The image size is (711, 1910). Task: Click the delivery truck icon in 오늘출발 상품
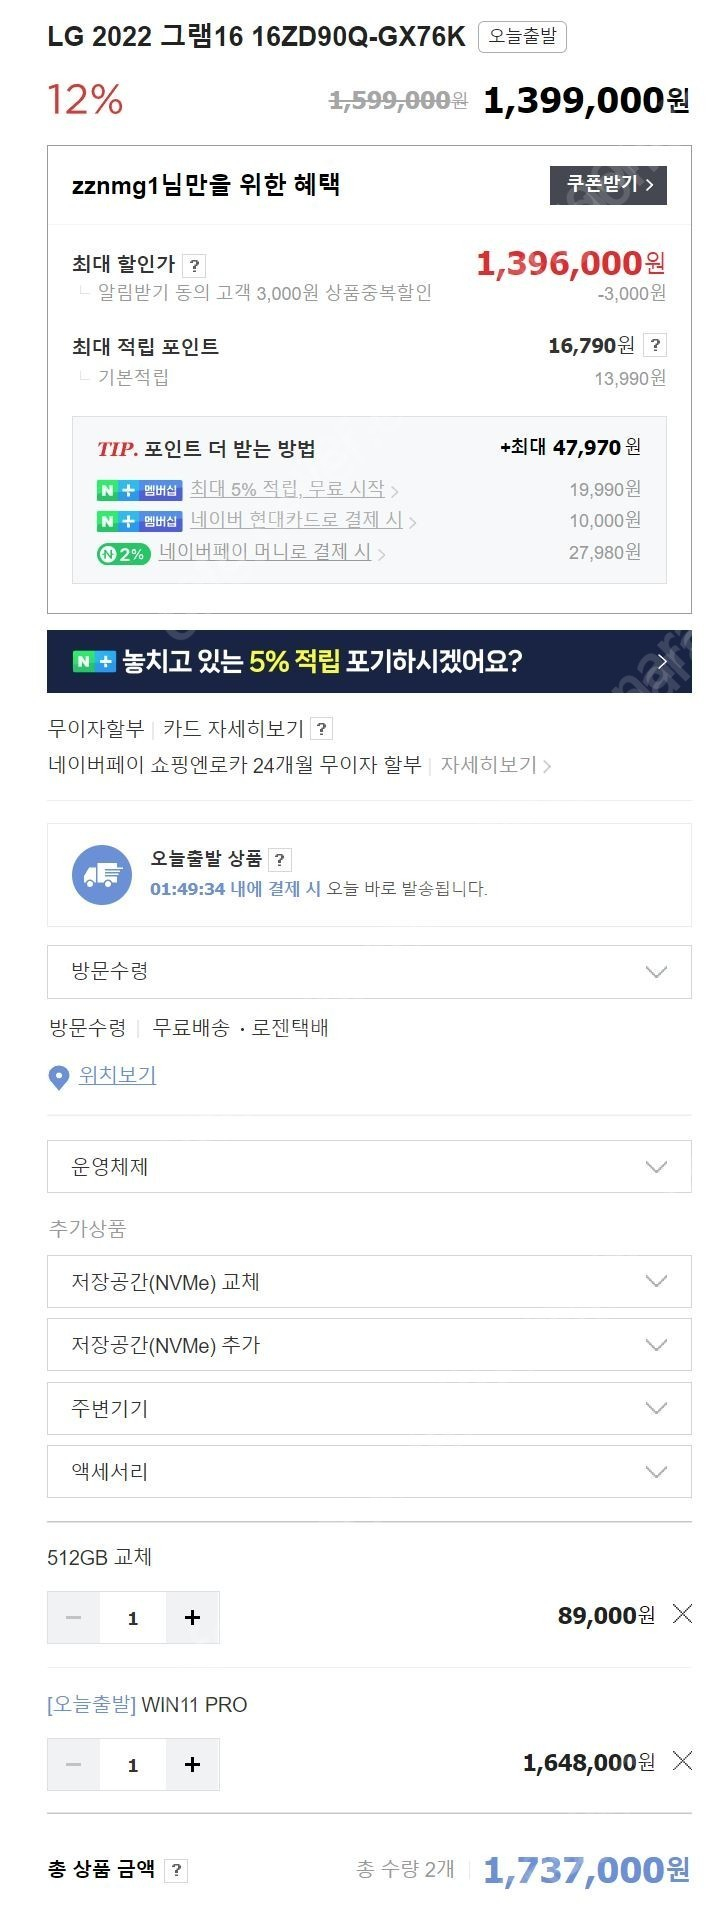coord(102,874)
